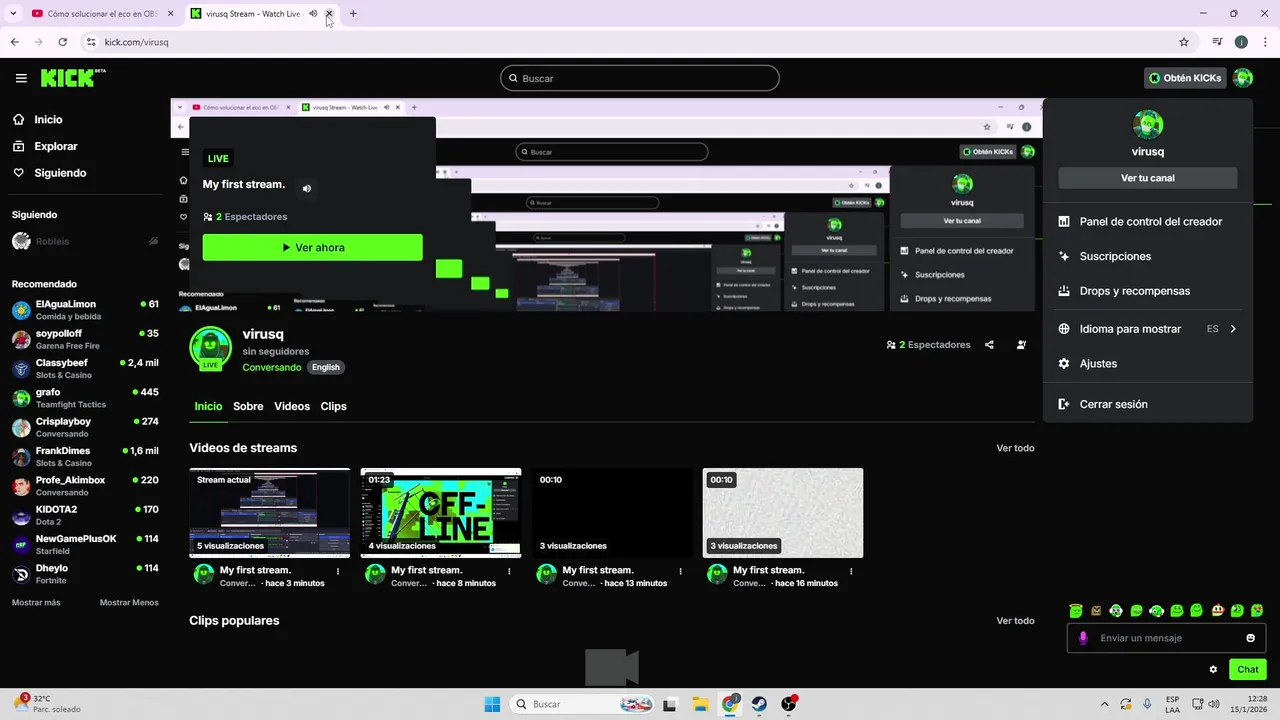This screenshot has height=720, width=1280.
Task: Click the purple microphone icon in chat
Action: click(x=1083, y=638)
